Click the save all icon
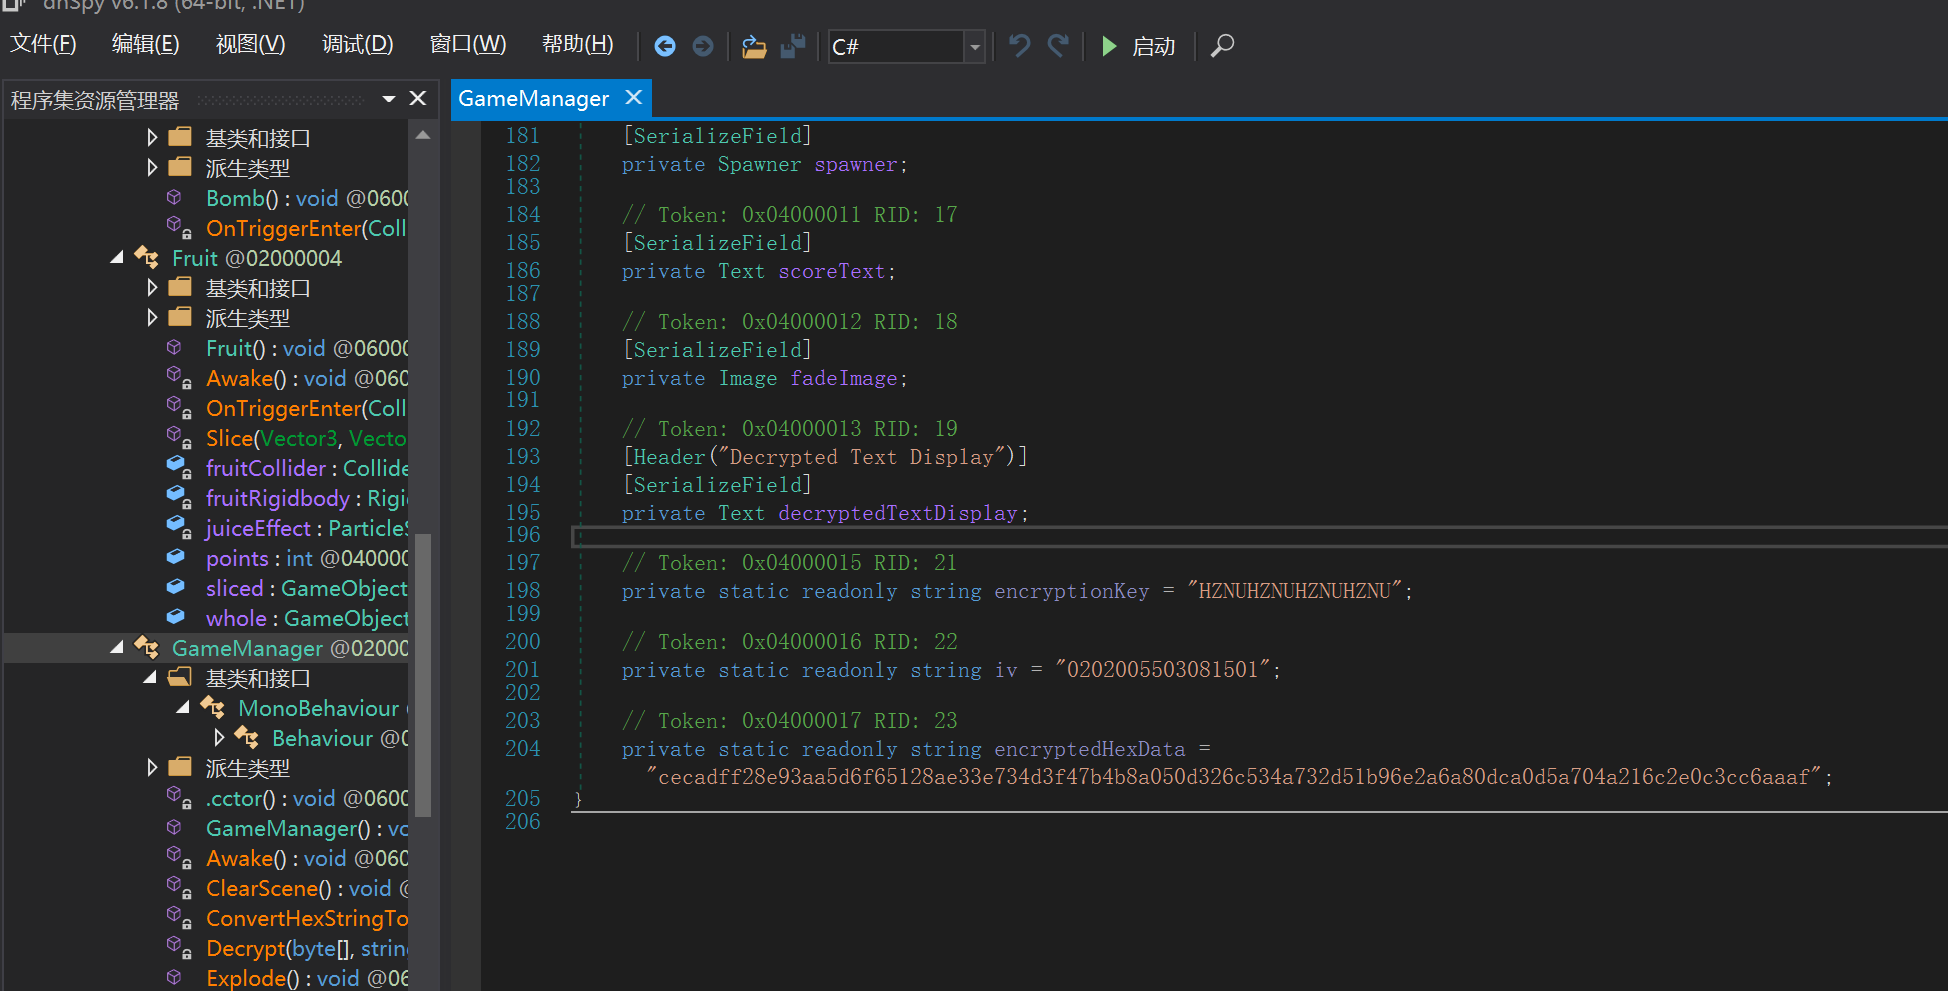 click(793, 47)
